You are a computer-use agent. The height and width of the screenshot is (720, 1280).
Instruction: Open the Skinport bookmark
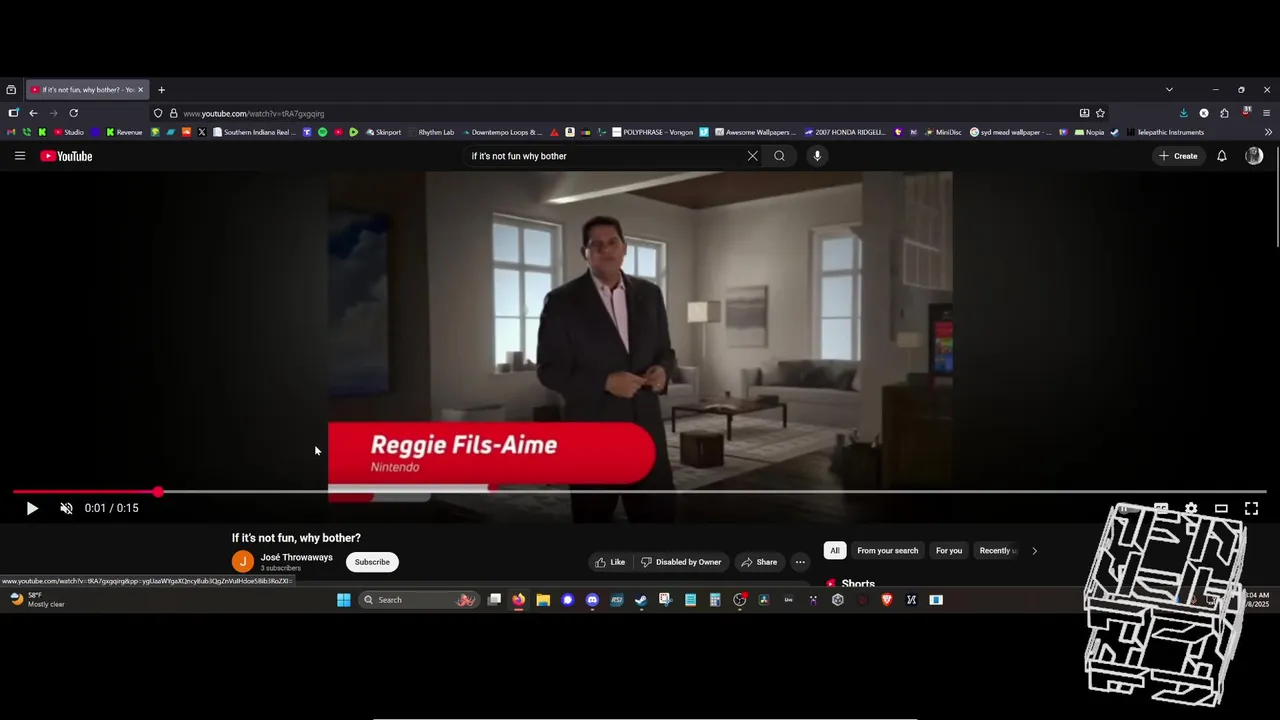(383, 132)
